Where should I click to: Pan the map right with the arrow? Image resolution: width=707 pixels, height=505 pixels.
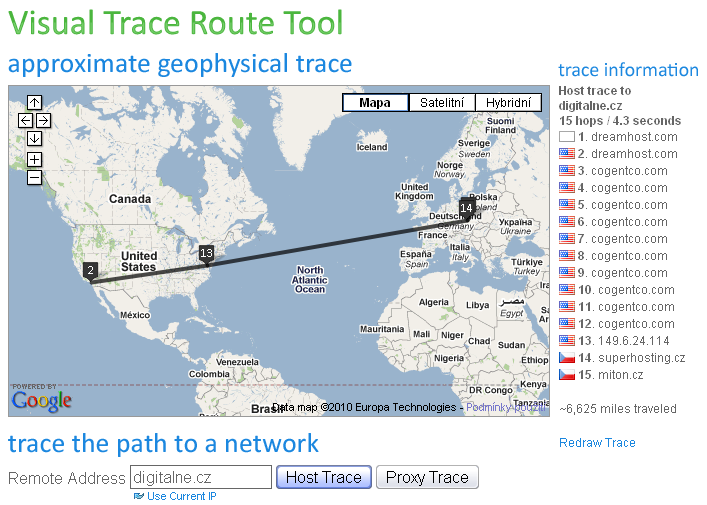pos(43,120)
